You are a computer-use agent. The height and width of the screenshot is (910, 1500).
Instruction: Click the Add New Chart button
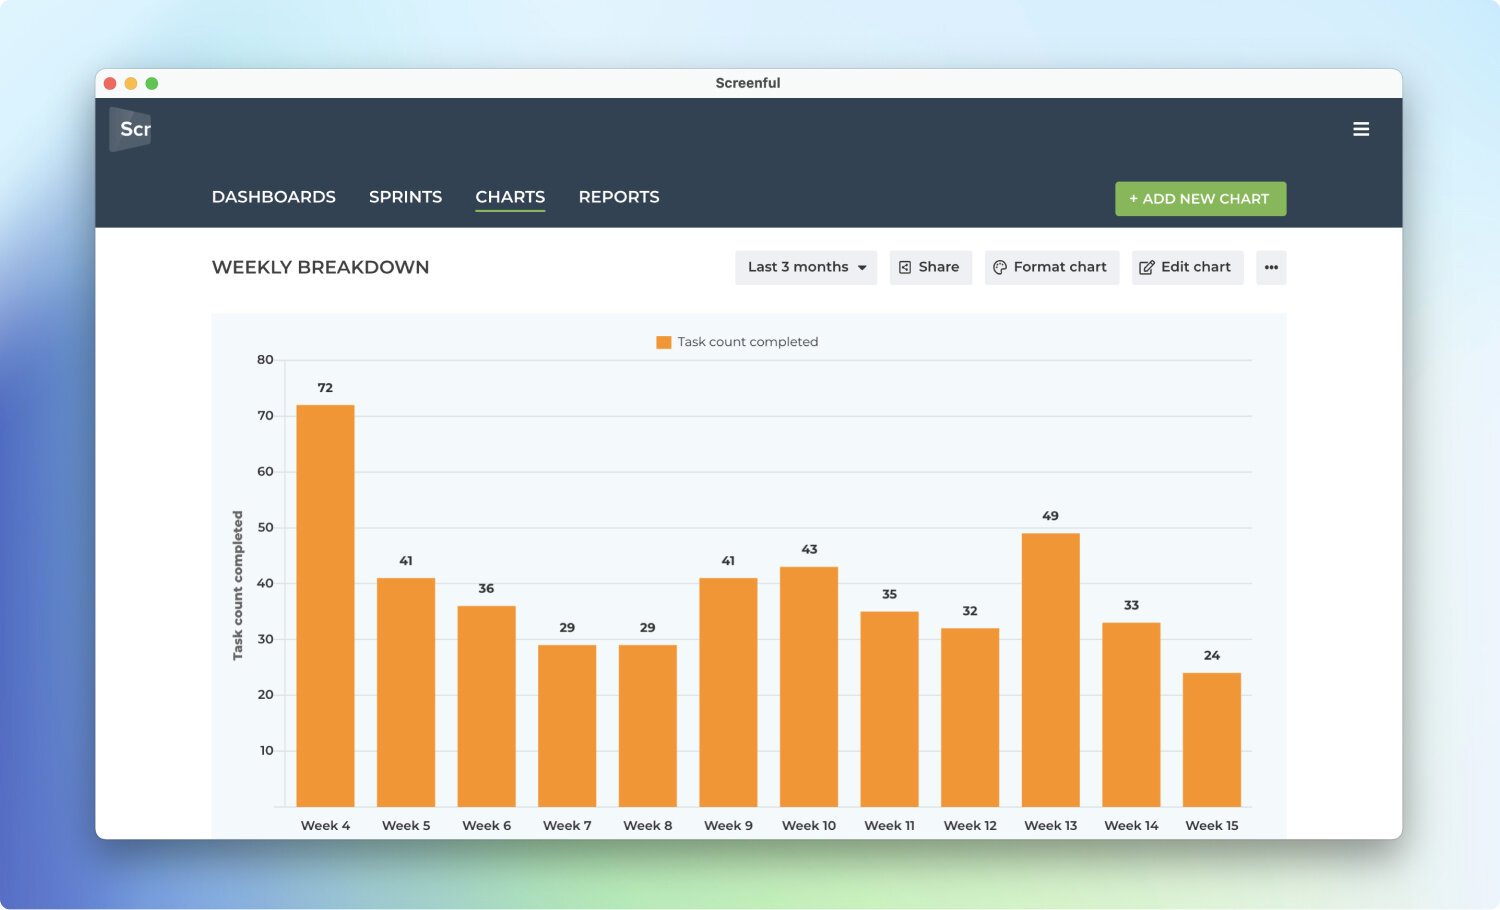(1200, 199)
